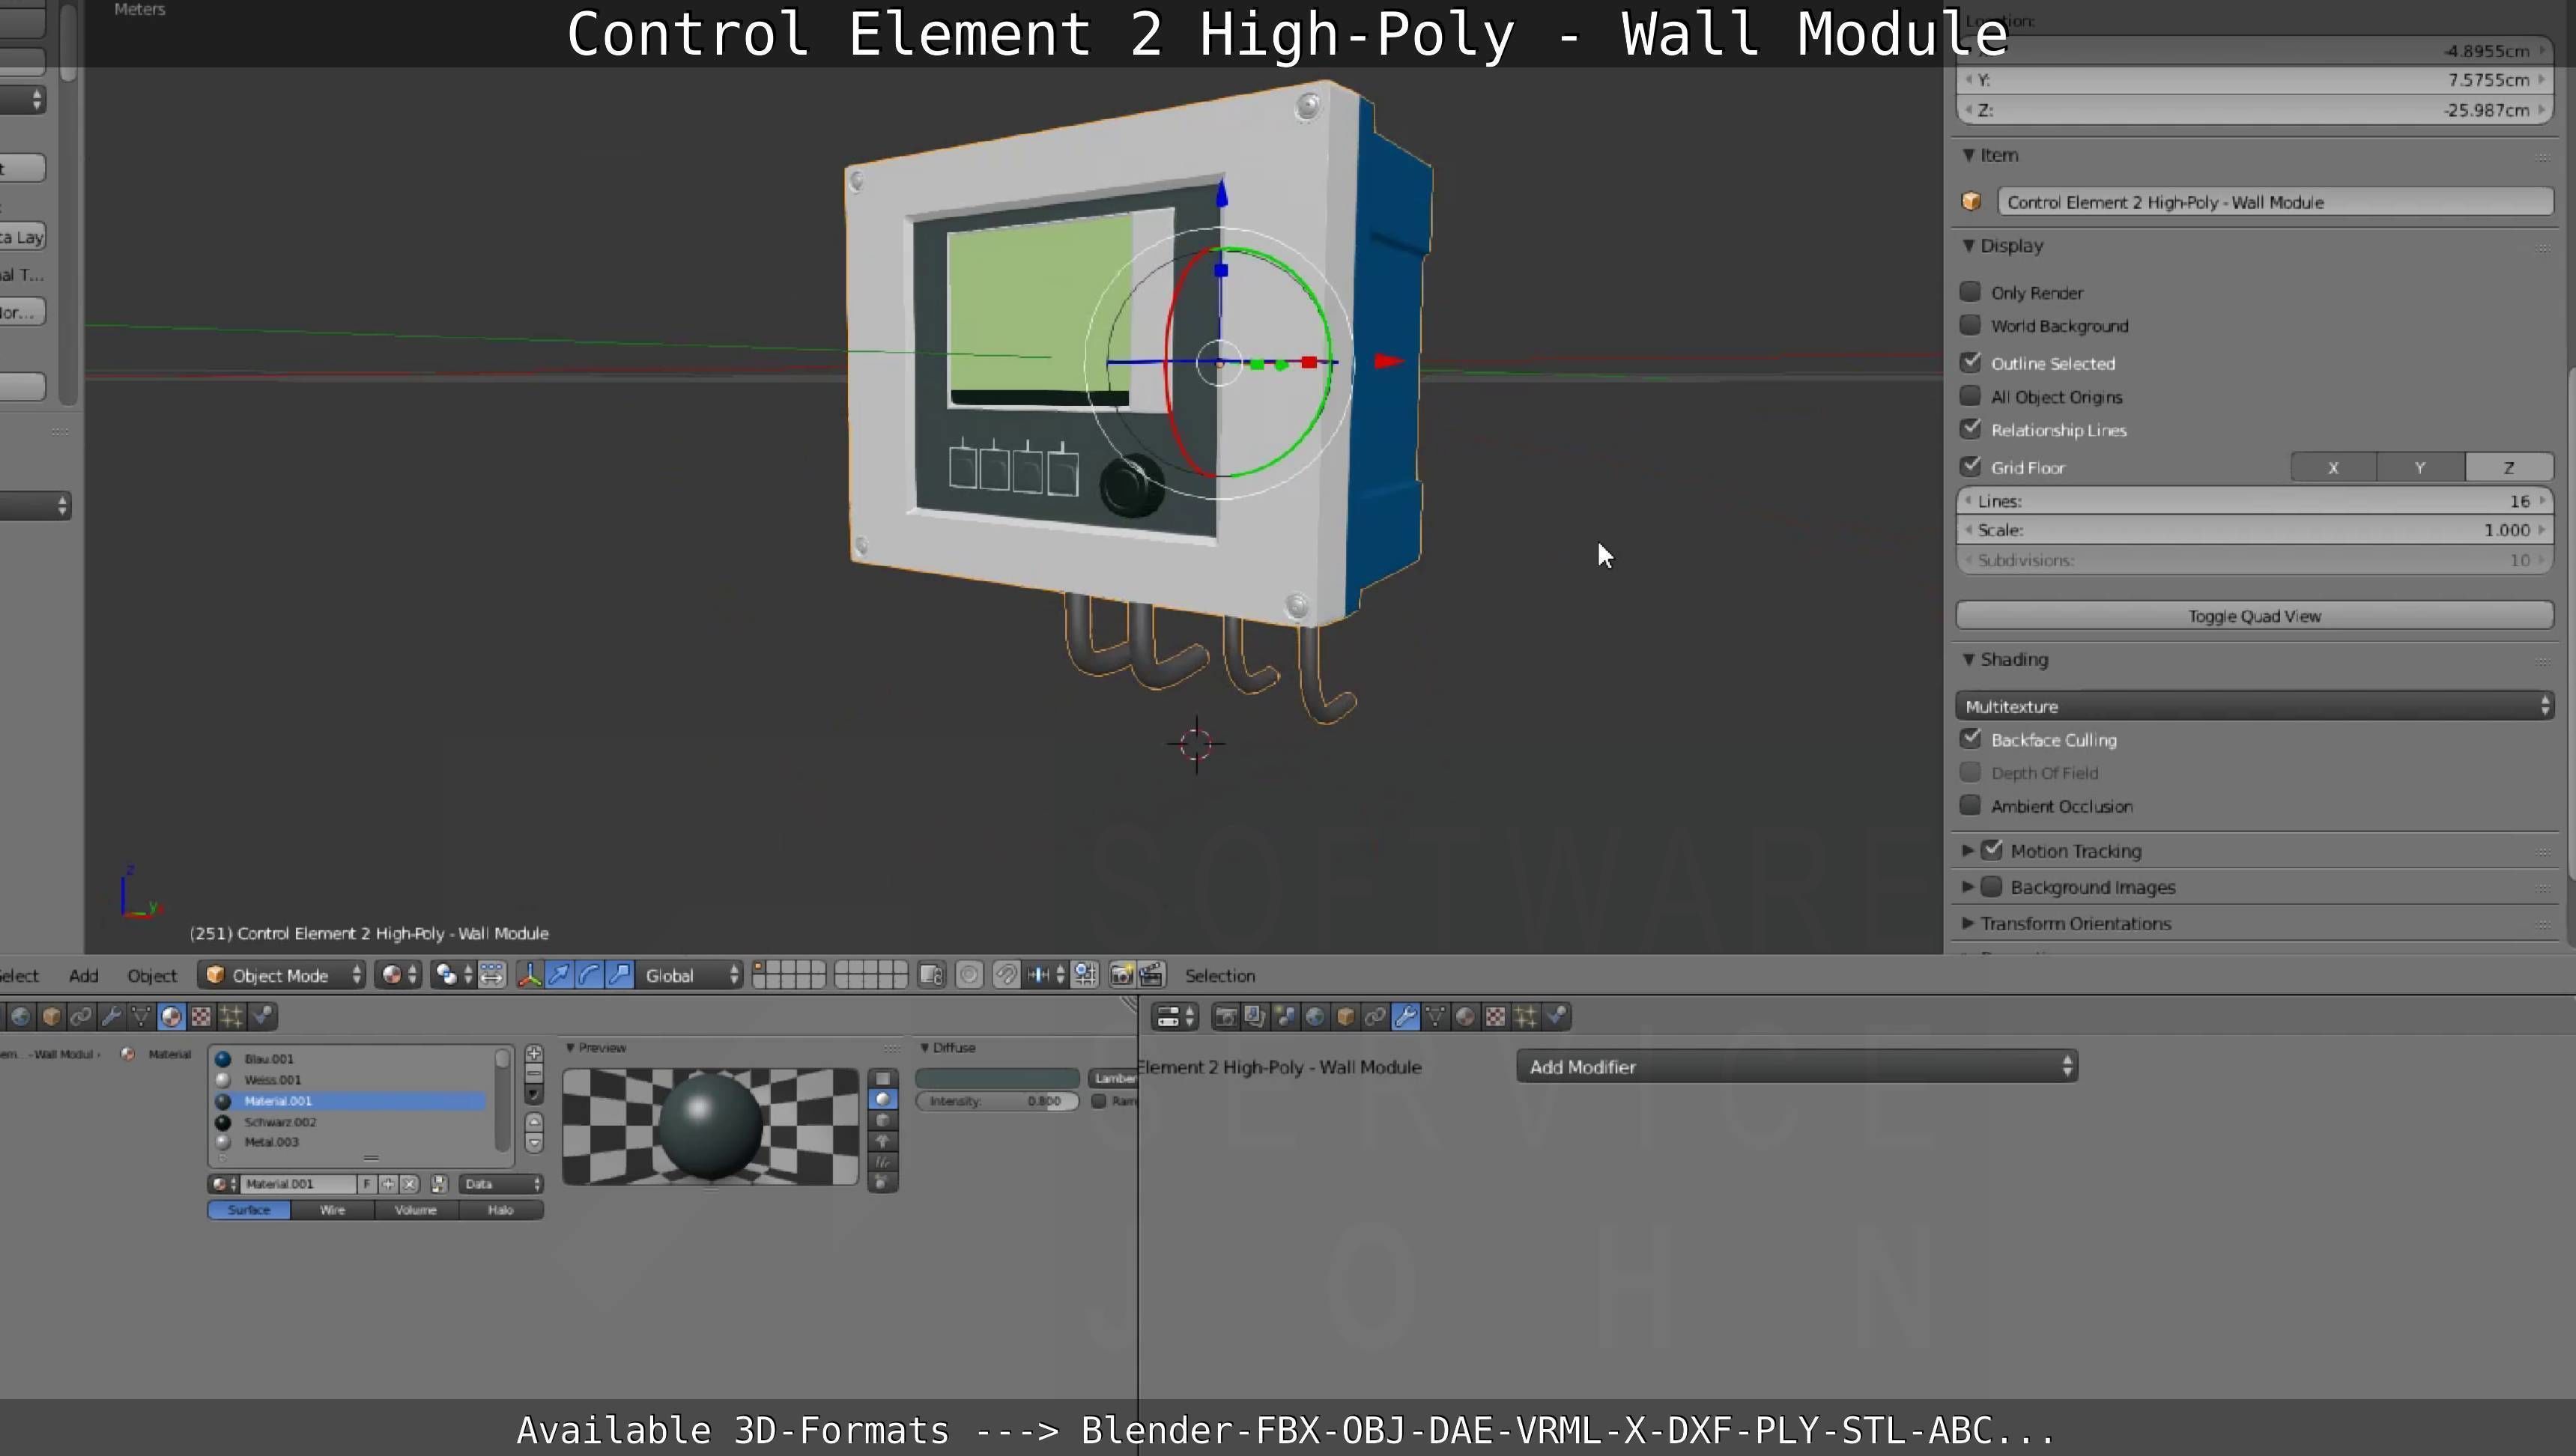This screenshot has width=2576, height=1456.
Task: Open Render Layers tab in right properties editor
Action: (x=1255, y=1017)
